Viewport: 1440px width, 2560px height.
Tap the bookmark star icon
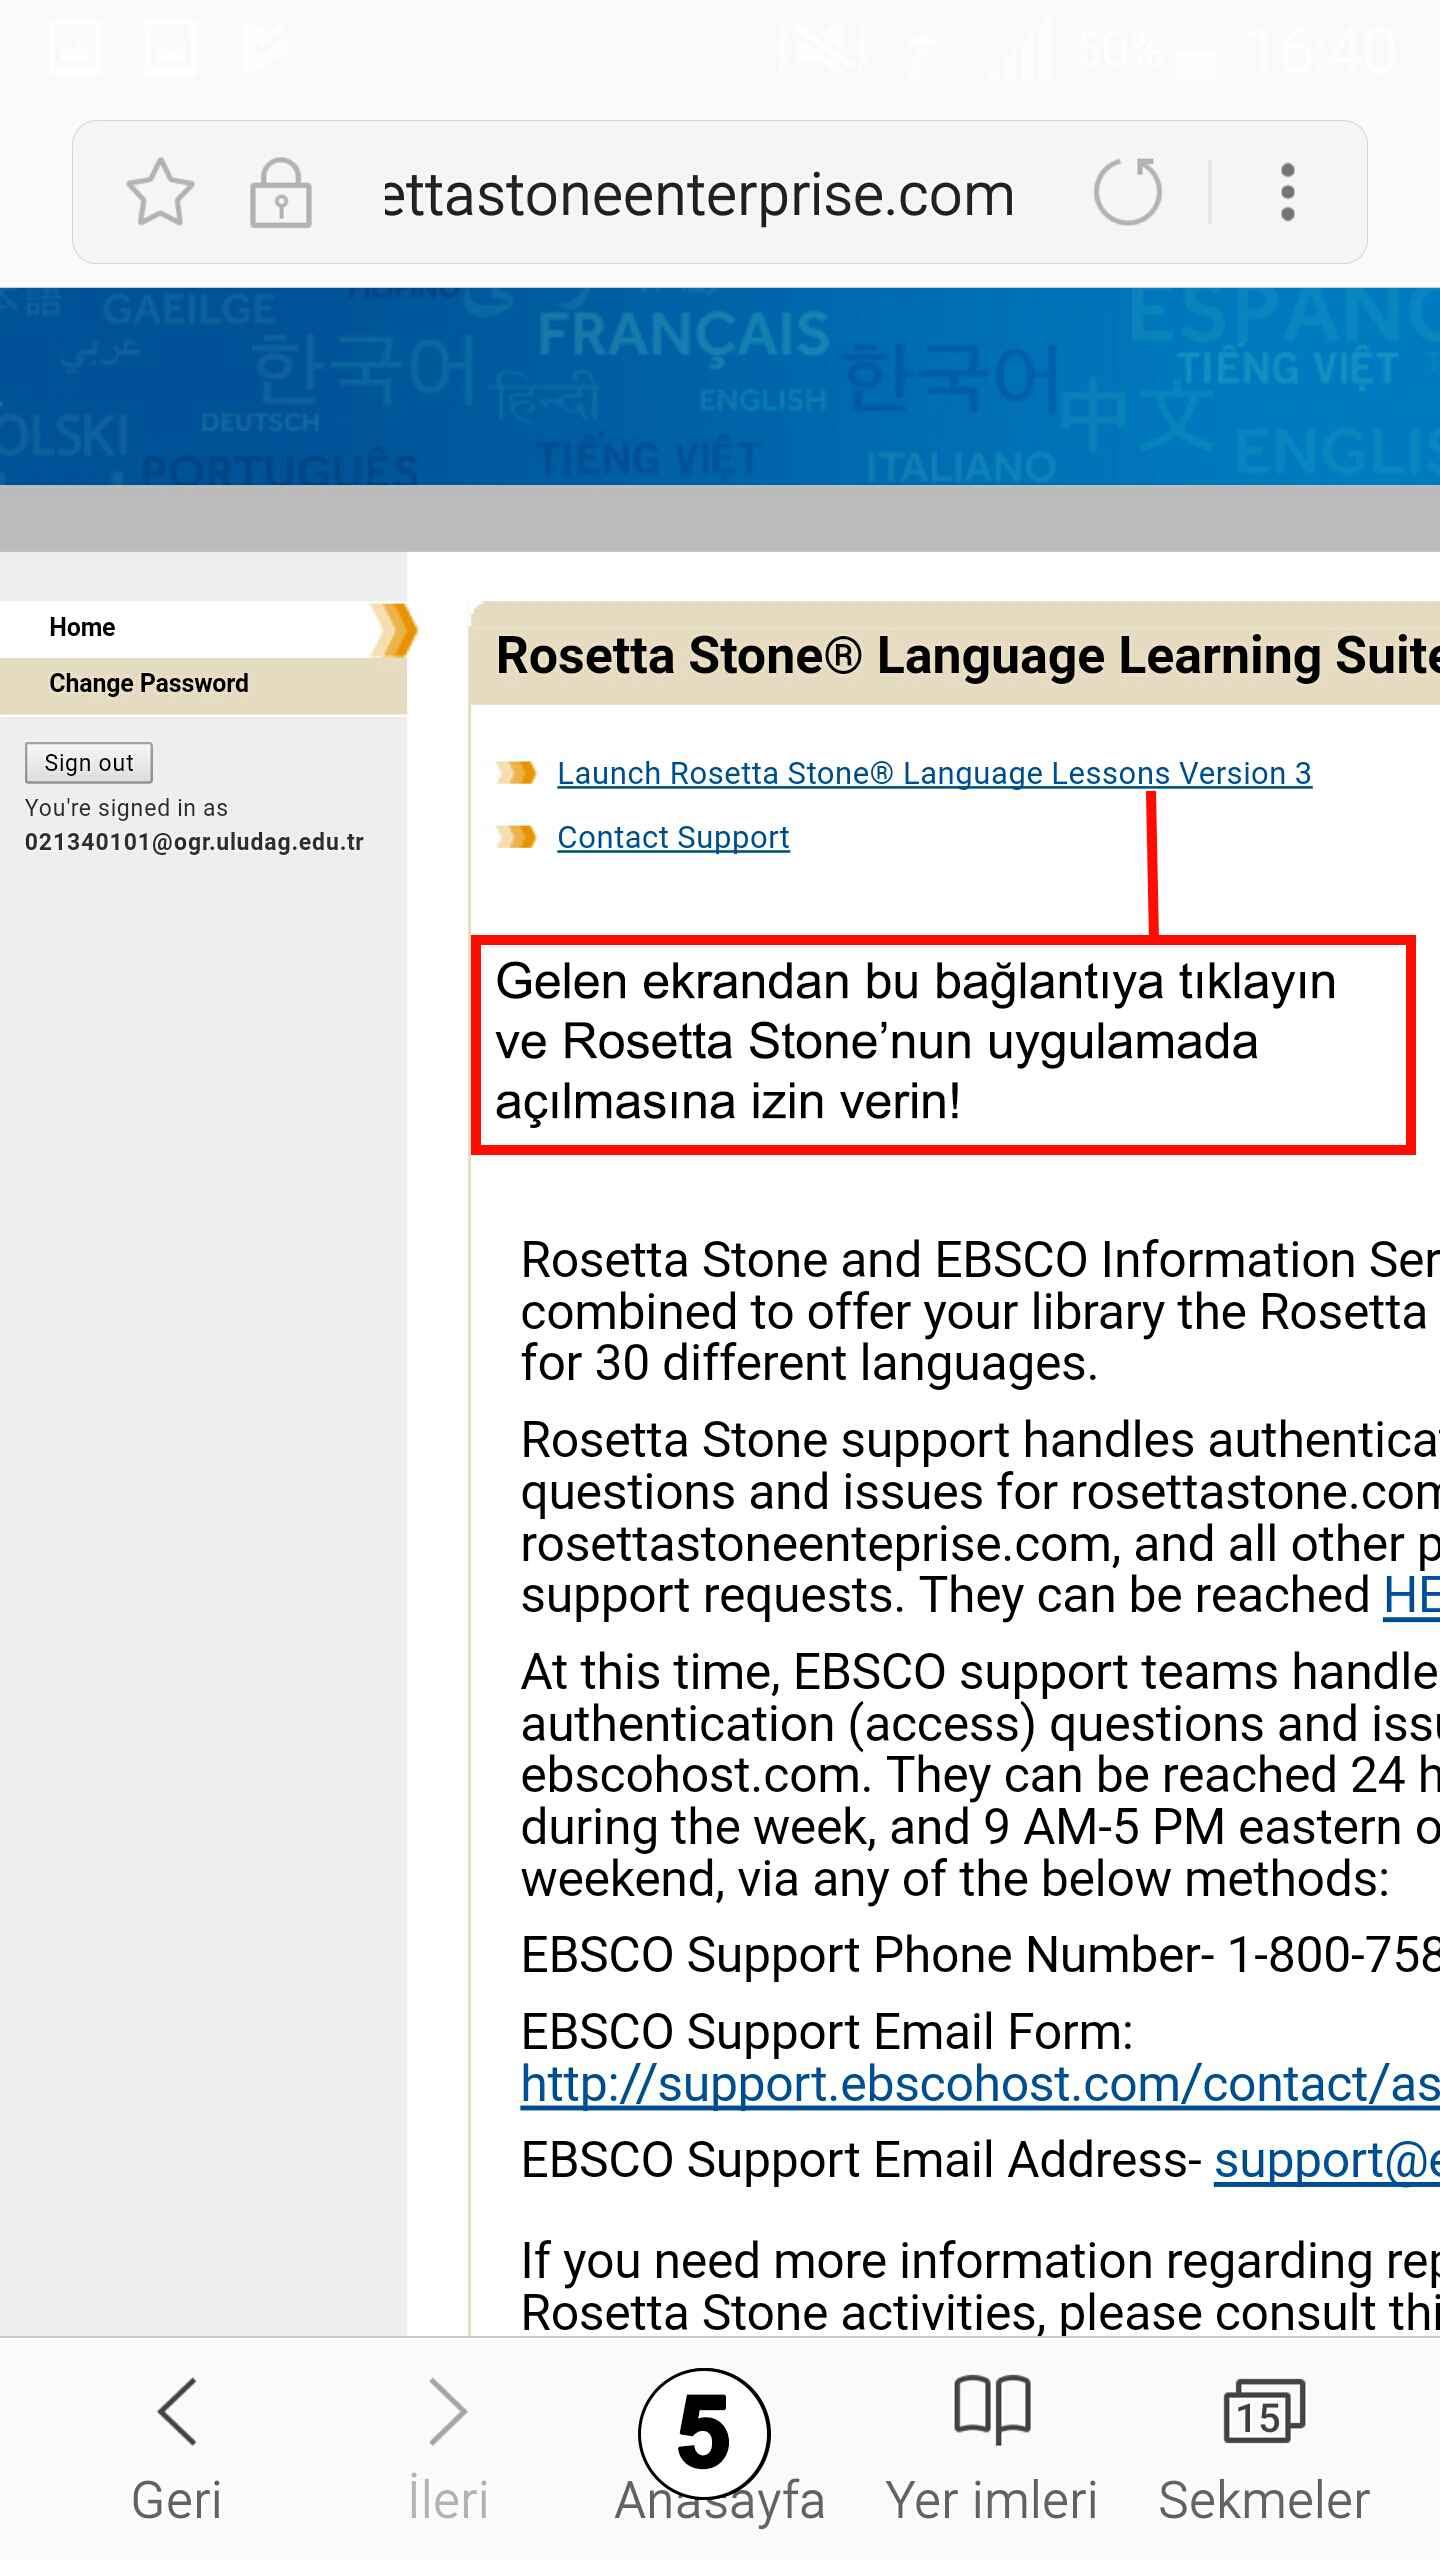coord(160,192)
